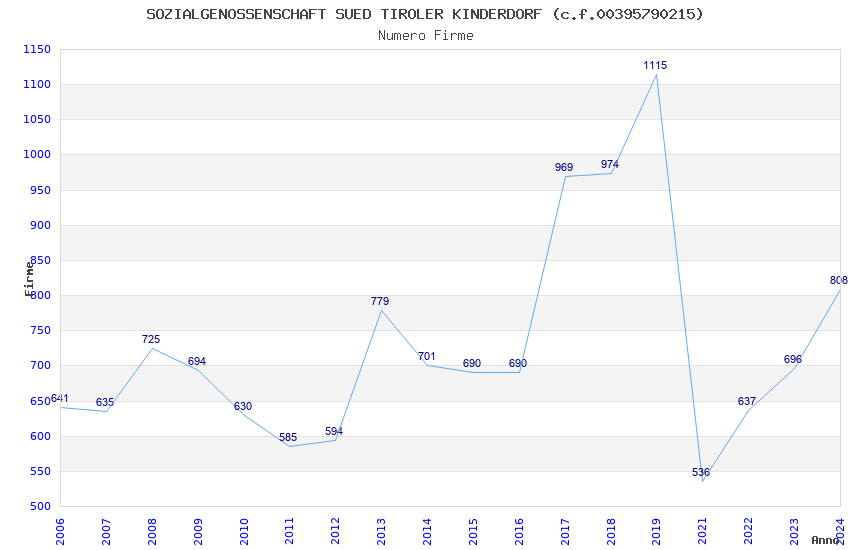Select y-axis value 1150
Image resolution: width=850 pixels, height=550 pixels.
37,49
